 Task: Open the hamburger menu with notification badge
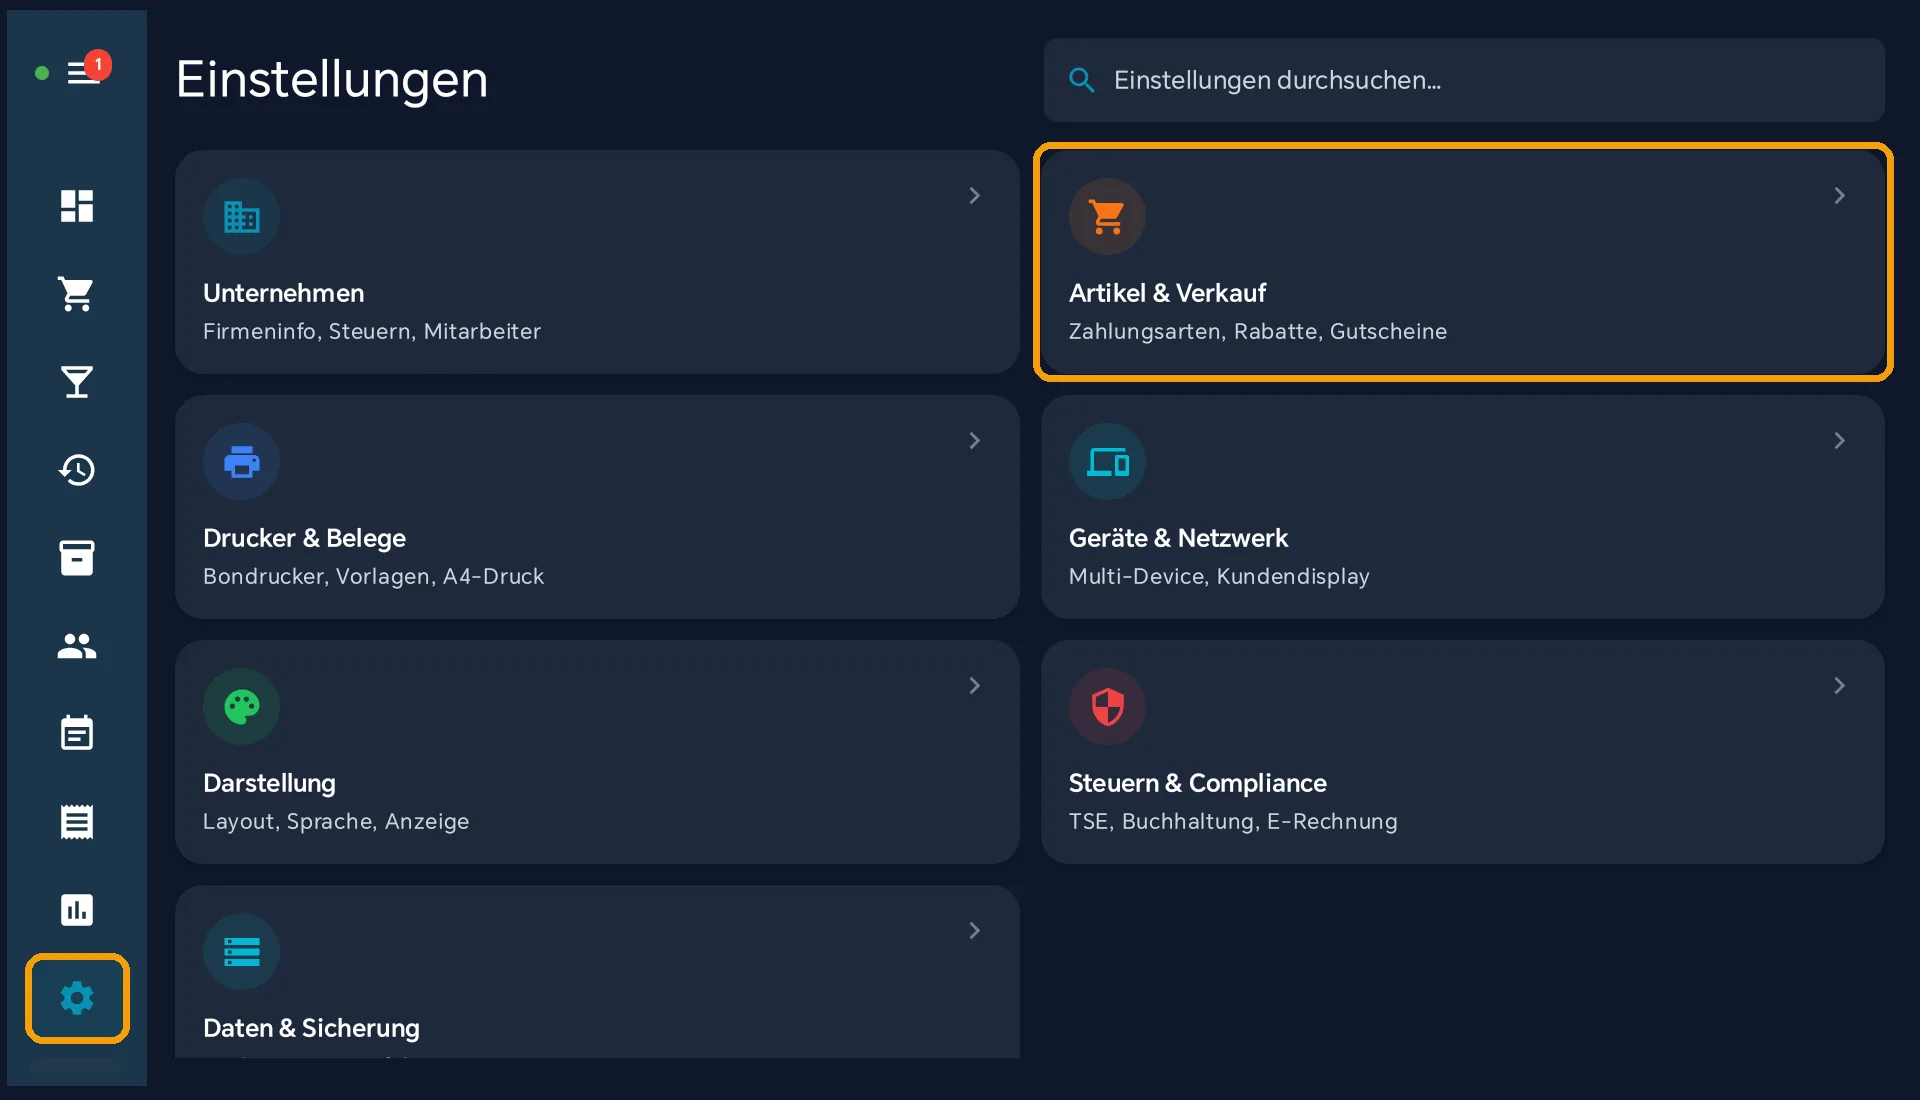pyautogui.click(x=87, y=70)
